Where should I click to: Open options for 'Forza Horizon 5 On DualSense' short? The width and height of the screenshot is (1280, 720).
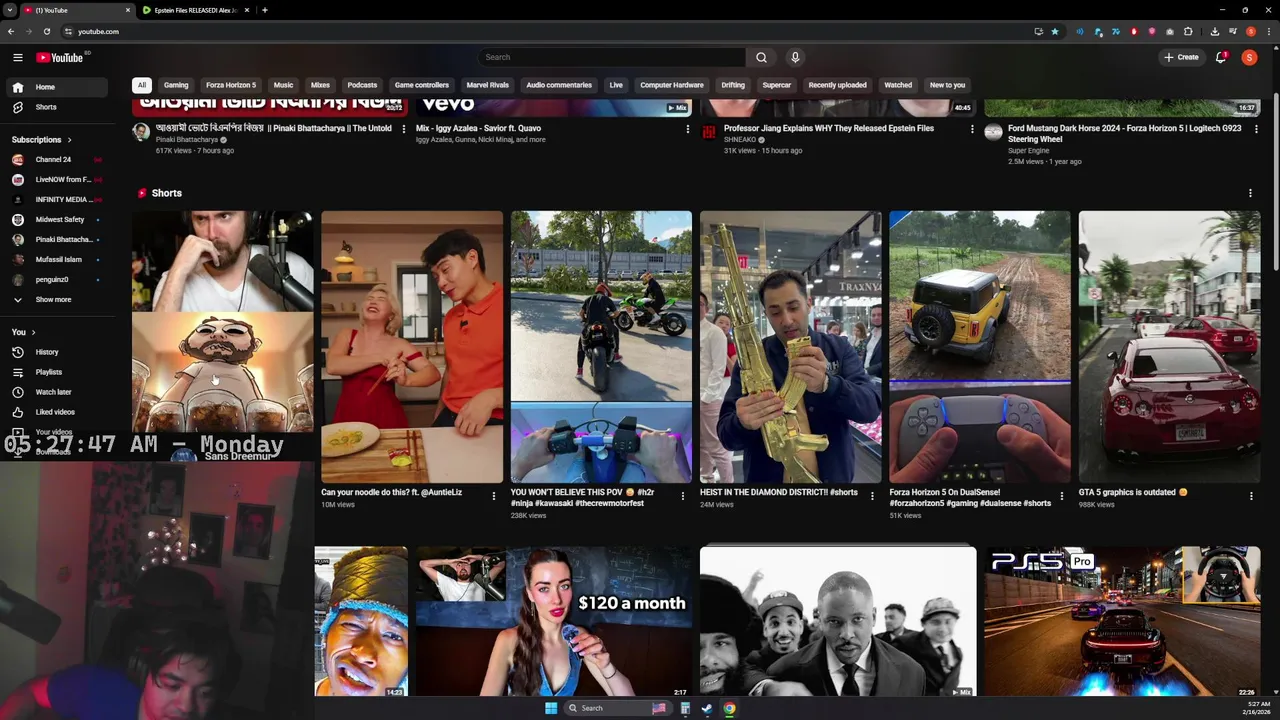click(x=1061, y=495)
